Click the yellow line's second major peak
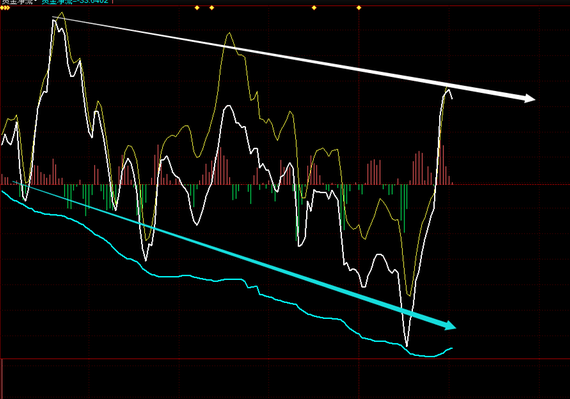The width and height of the screenshot is (570, 399). 229,33
